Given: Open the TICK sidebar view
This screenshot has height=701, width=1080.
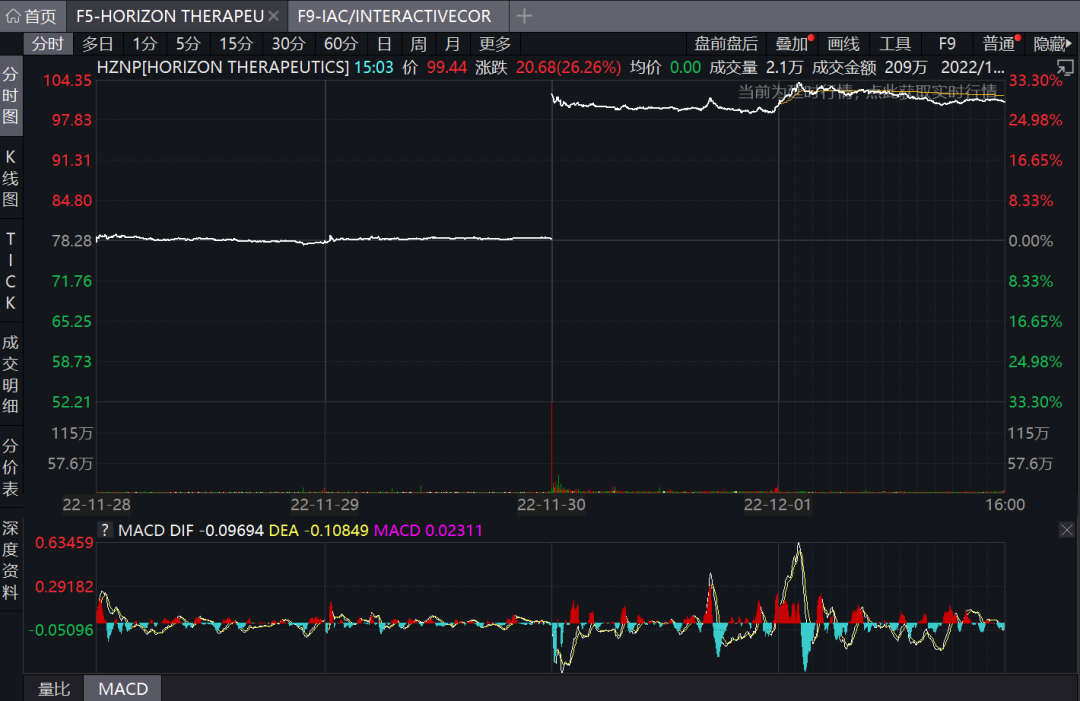Looking at the screenshot, I should [x=11, y=270].
